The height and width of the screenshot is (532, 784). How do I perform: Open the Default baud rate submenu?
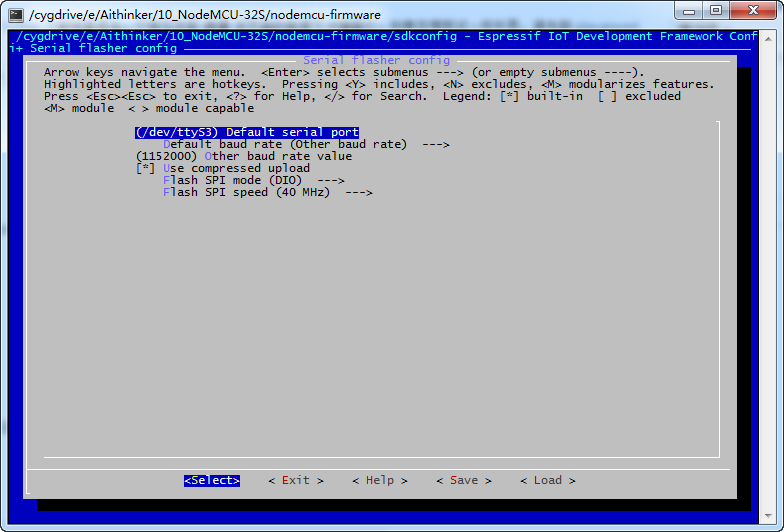point(306,144)
